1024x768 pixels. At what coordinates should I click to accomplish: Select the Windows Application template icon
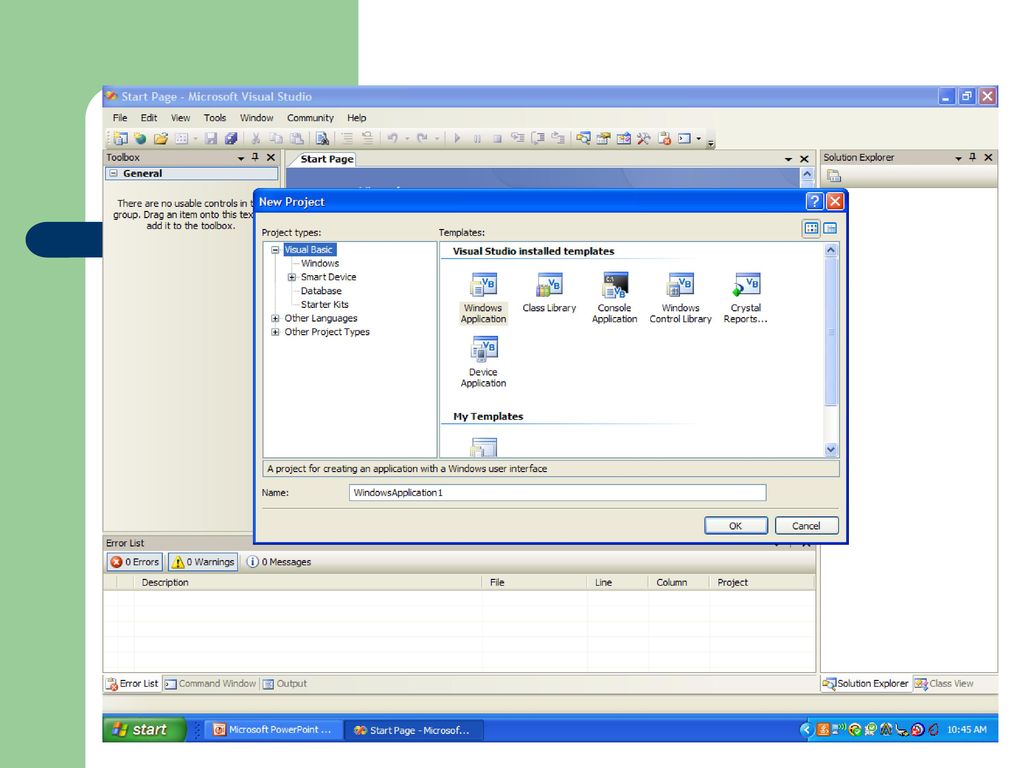click(x=483, y=298)
